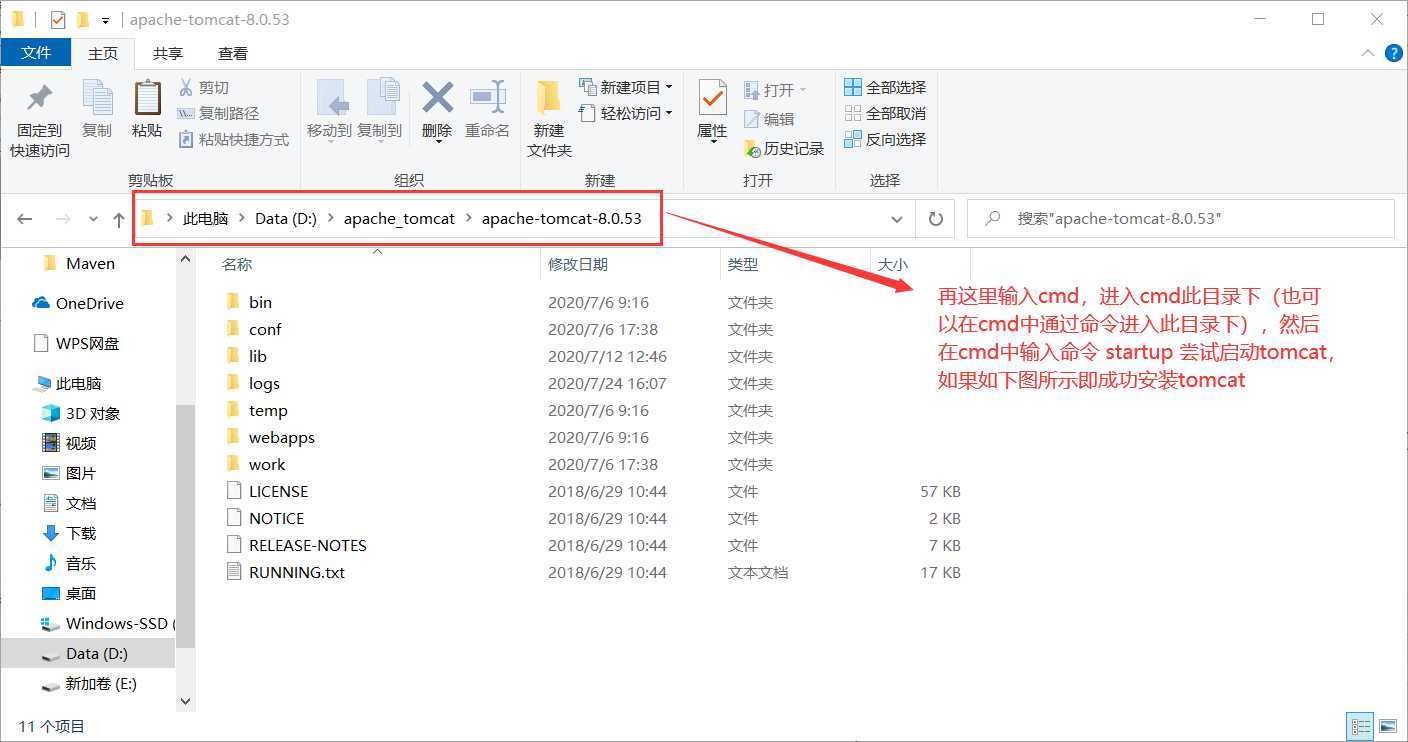Click Select all (全部选择)
The height and width of the screenshot is (742, 1408).
[x=885, y=87]
